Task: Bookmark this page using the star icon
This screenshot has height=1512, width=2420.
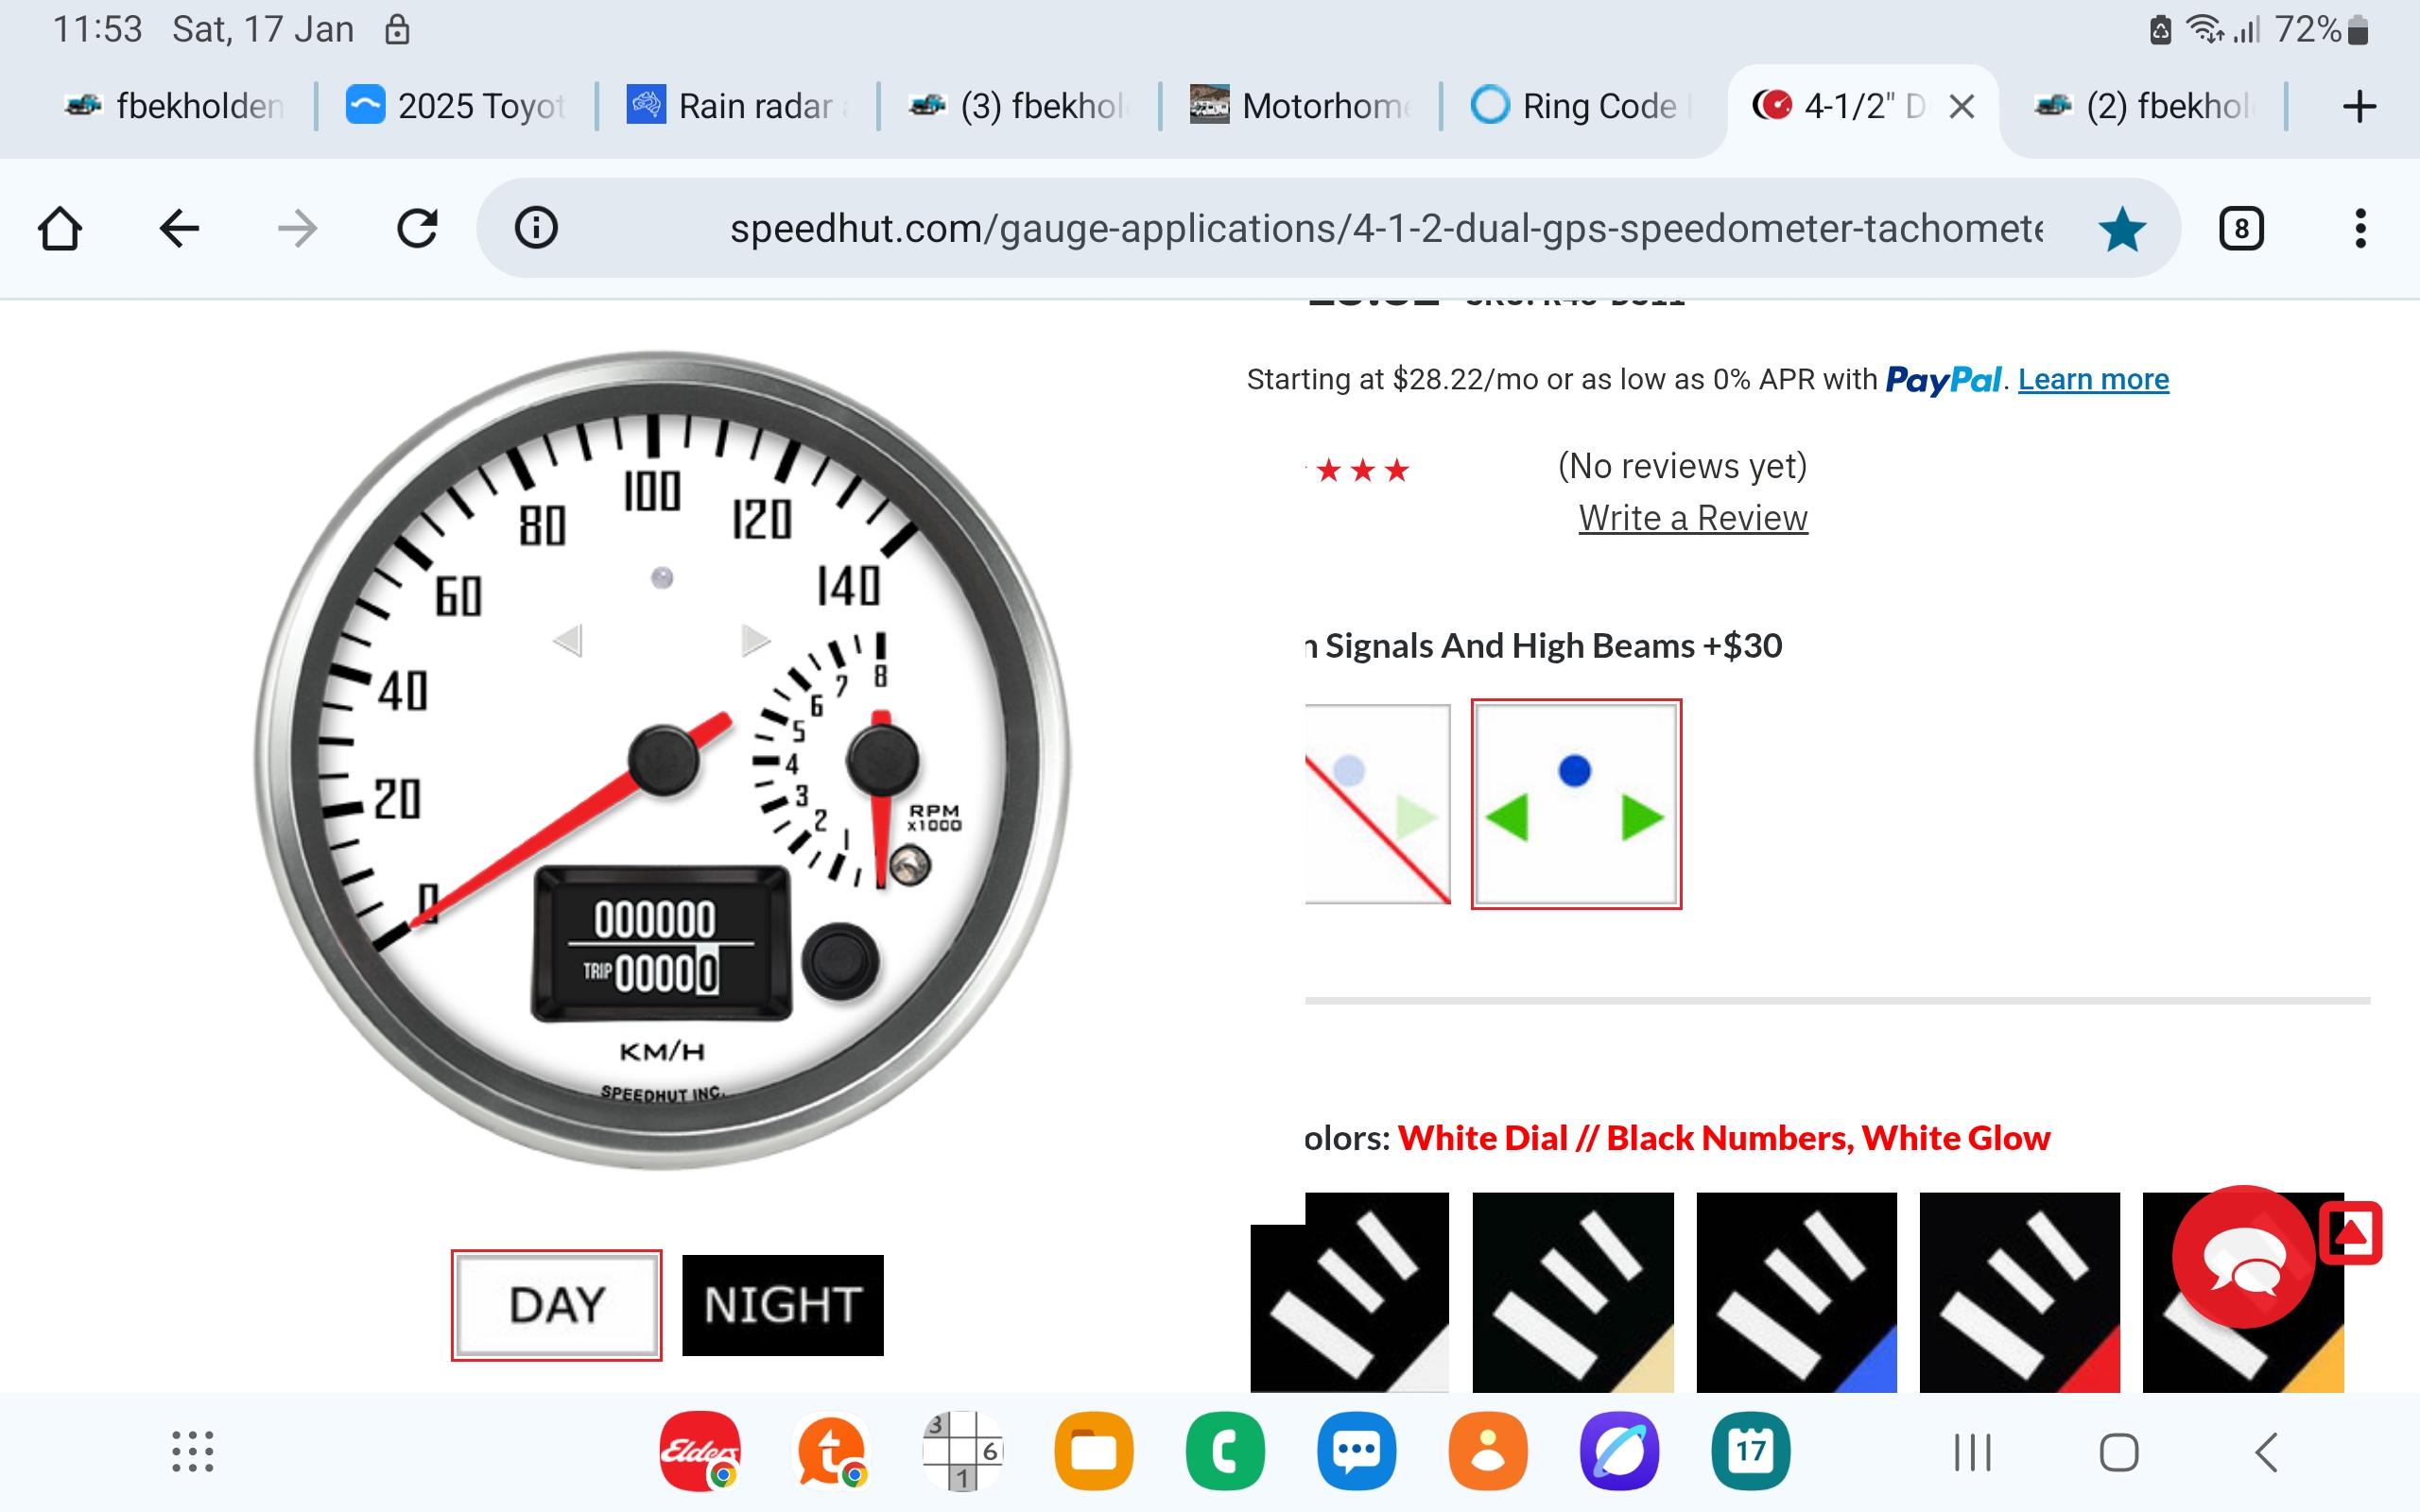Action: point(2122,228)
